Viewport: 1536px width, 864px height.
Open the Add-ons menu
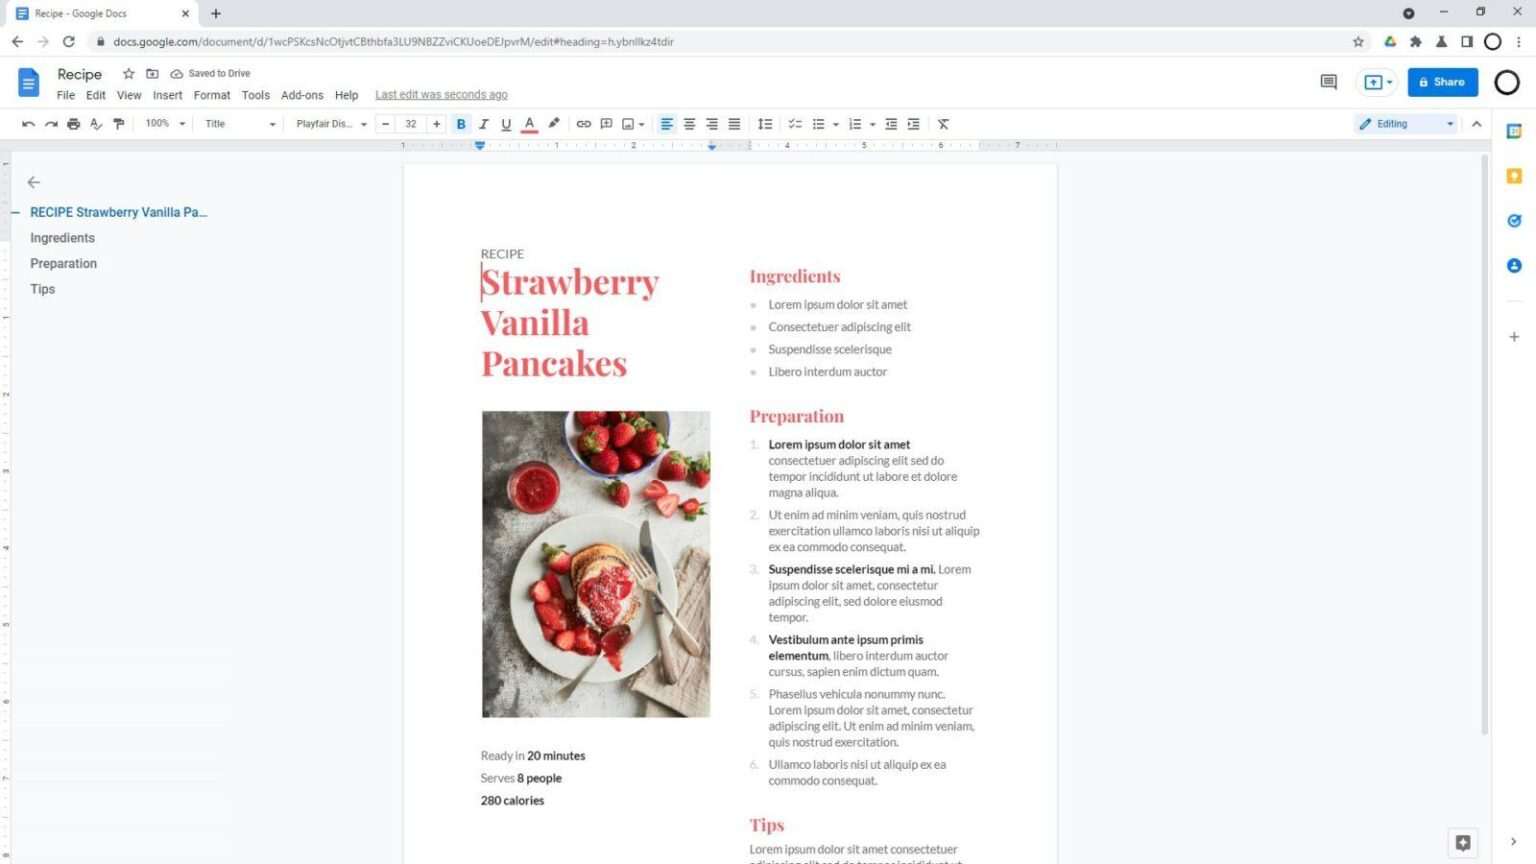302,94
